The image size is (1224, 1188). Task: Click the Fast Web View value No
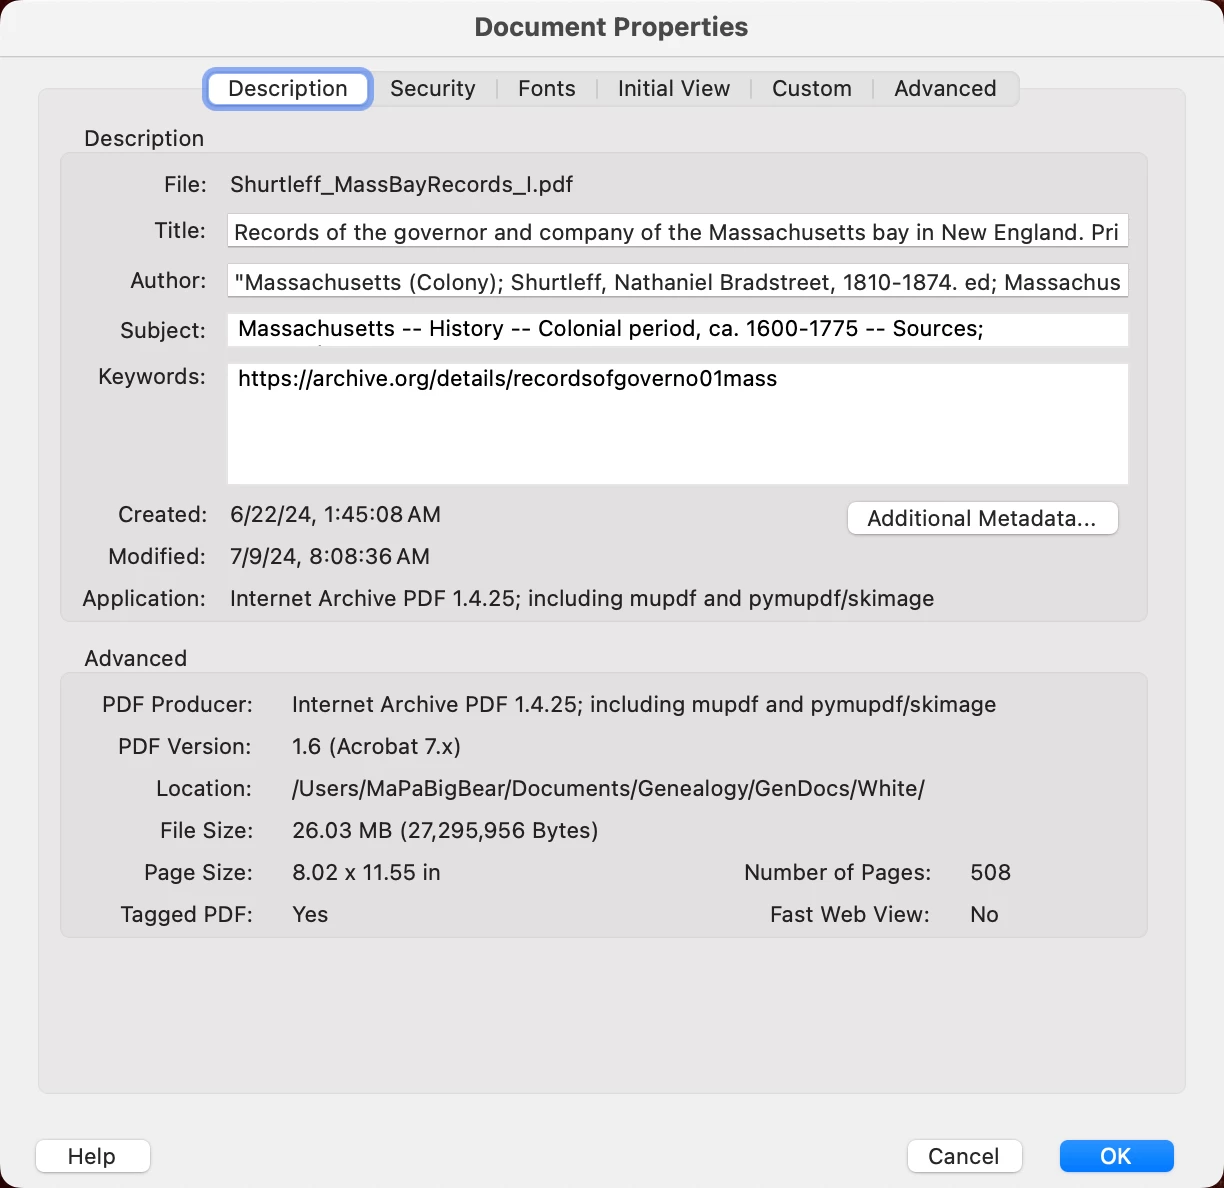984,914
